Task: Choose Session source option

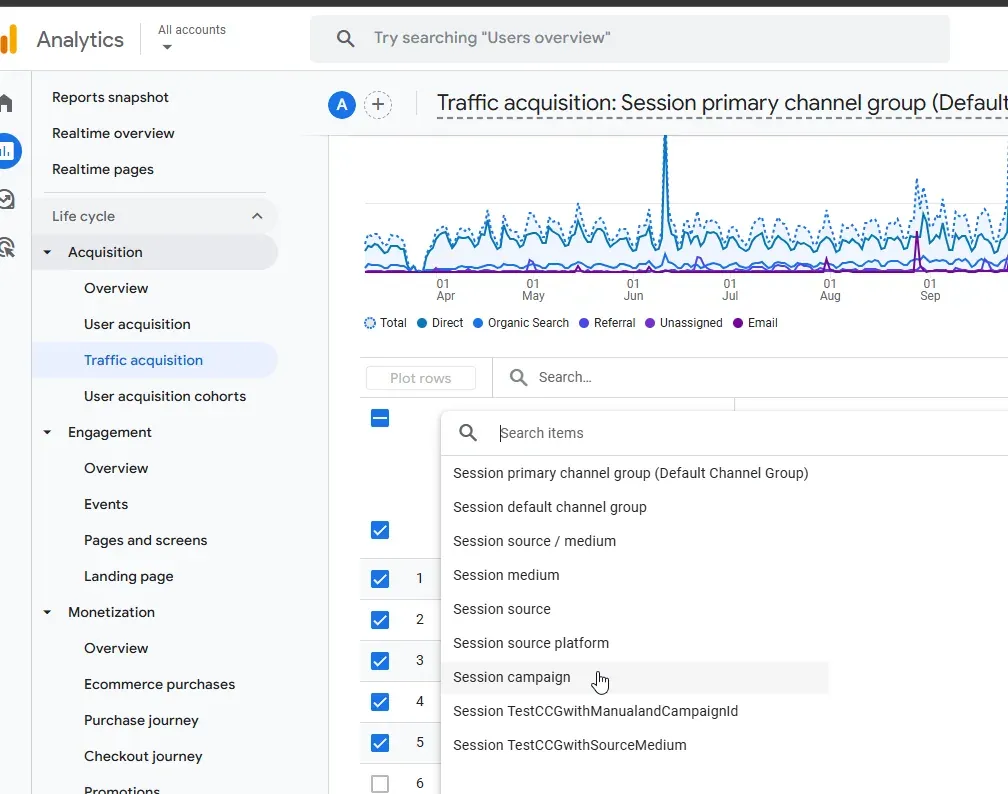Action: click(501, 609)
